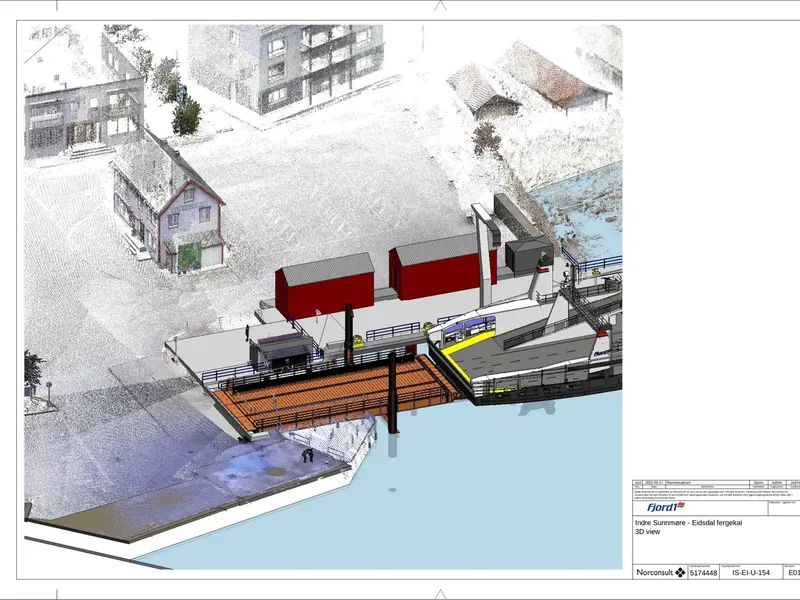Click the drawing number 'IS-EI-U-154'
The height and width of the screenshot is (600, 800).
click(x=751, y=572)
